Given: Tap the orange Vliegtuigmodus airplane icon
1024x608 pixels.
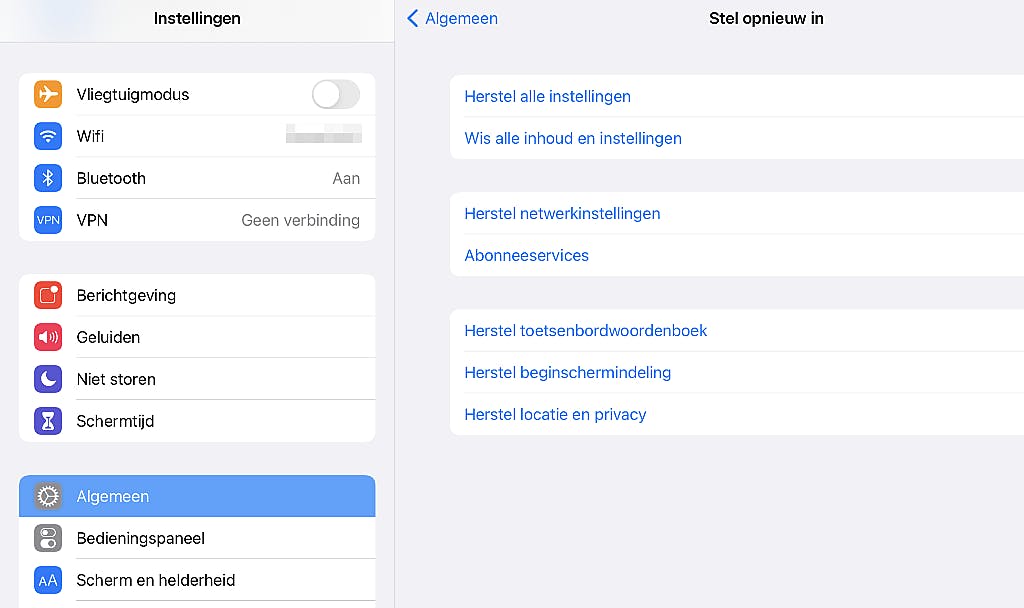Looking at the screenshot, I should coord(48,95).
